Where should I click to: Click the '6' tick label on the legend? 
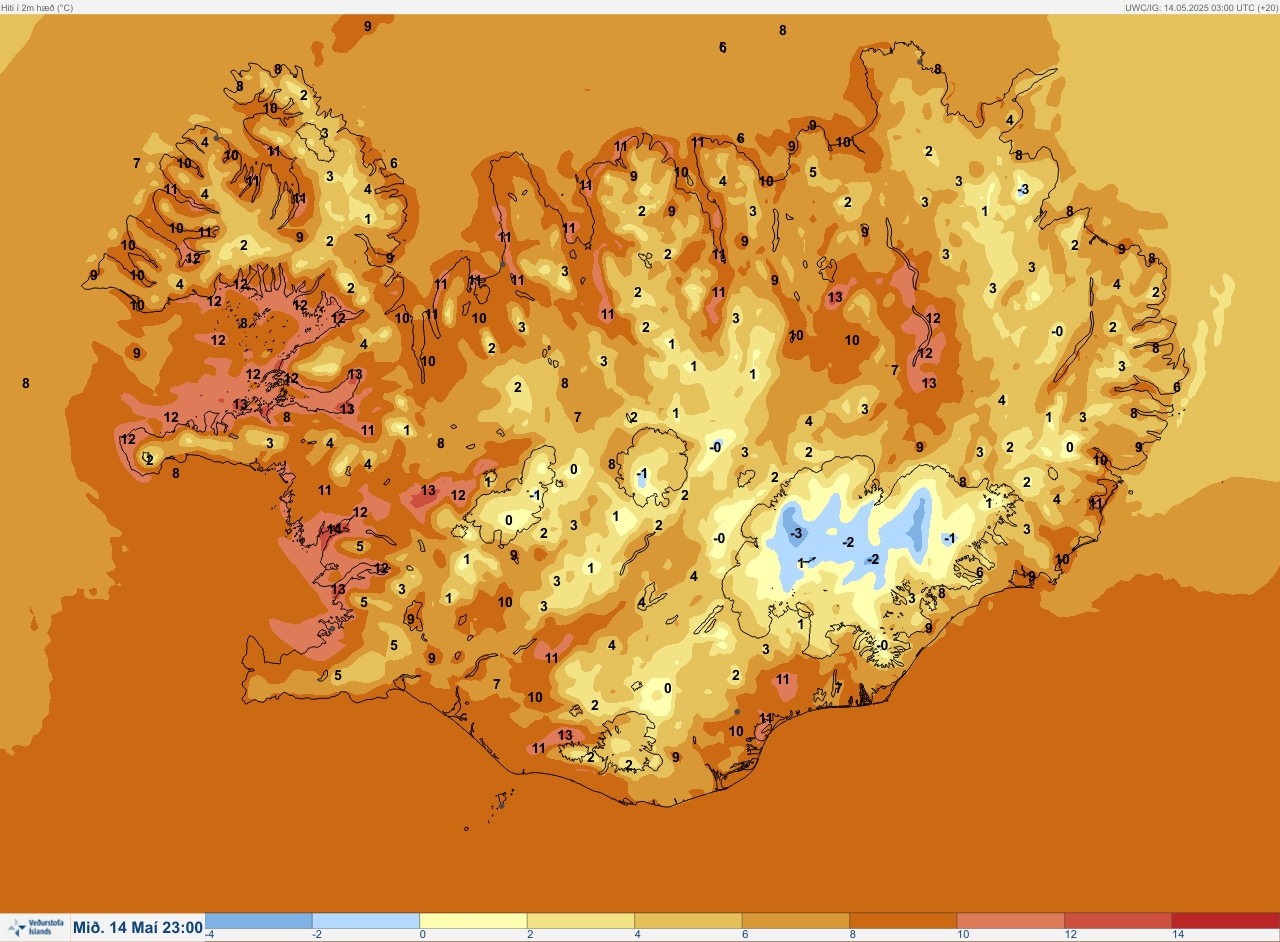pyautogui.click(x=745, y=934)
